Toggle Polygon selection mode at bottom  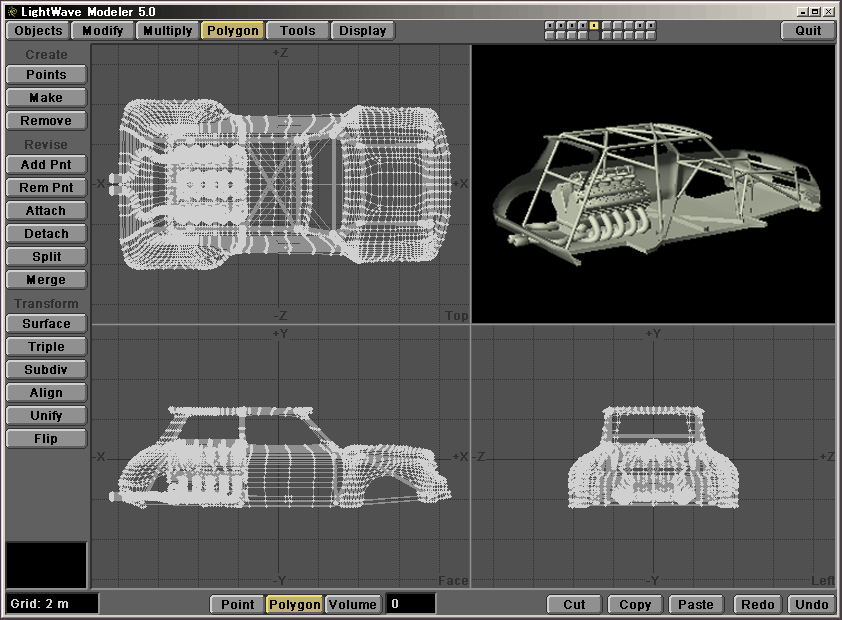tap(294, 604)
